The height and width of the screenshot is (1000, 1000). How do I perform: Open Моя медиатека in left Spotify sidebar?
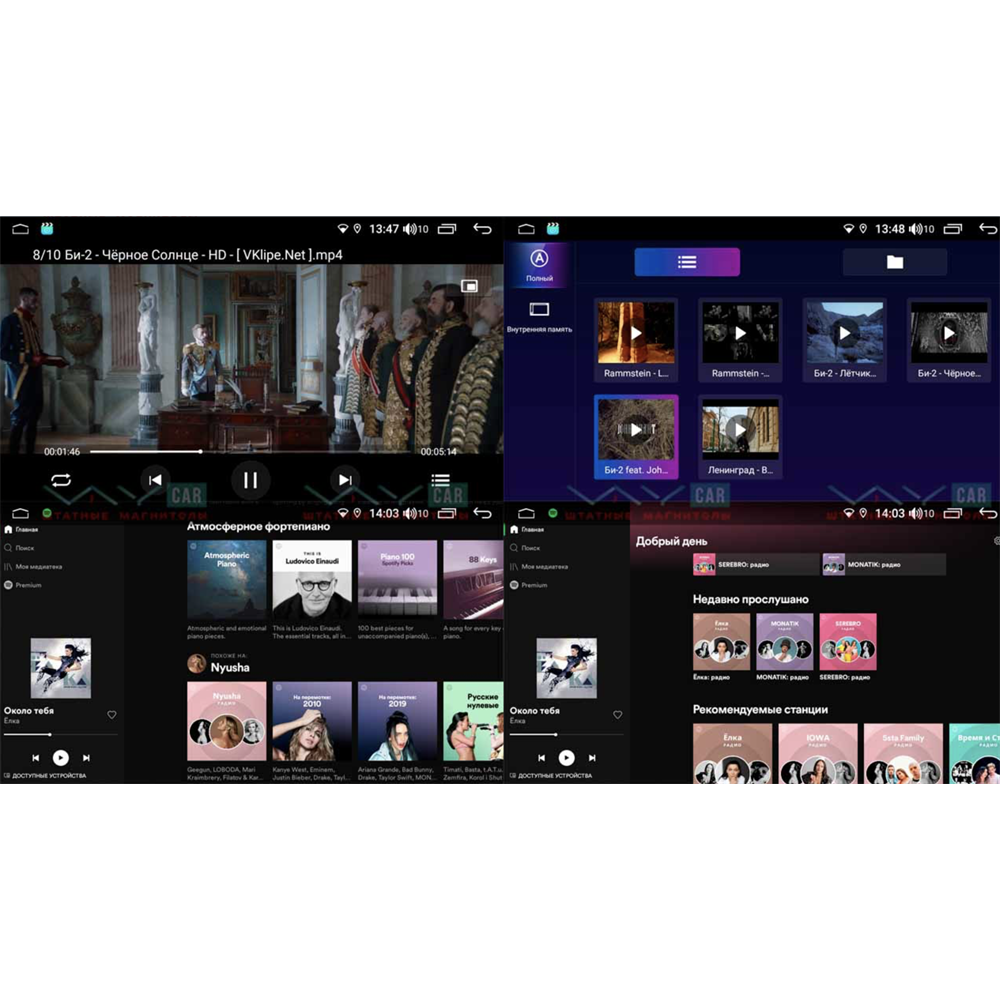point(33,566)
